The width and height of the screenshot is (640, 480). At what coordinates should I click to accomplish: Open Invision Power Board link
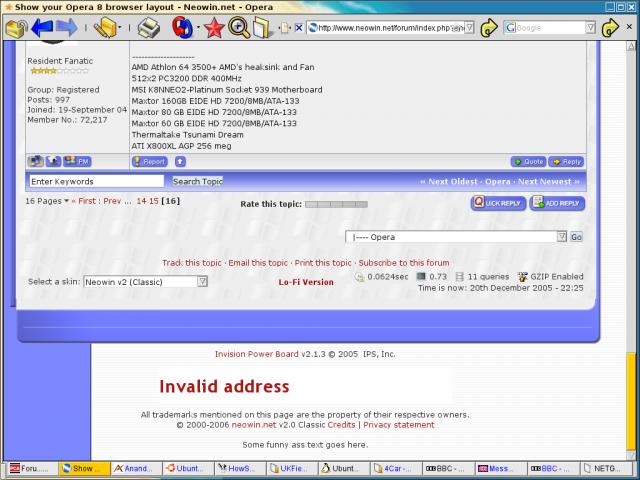257,354
